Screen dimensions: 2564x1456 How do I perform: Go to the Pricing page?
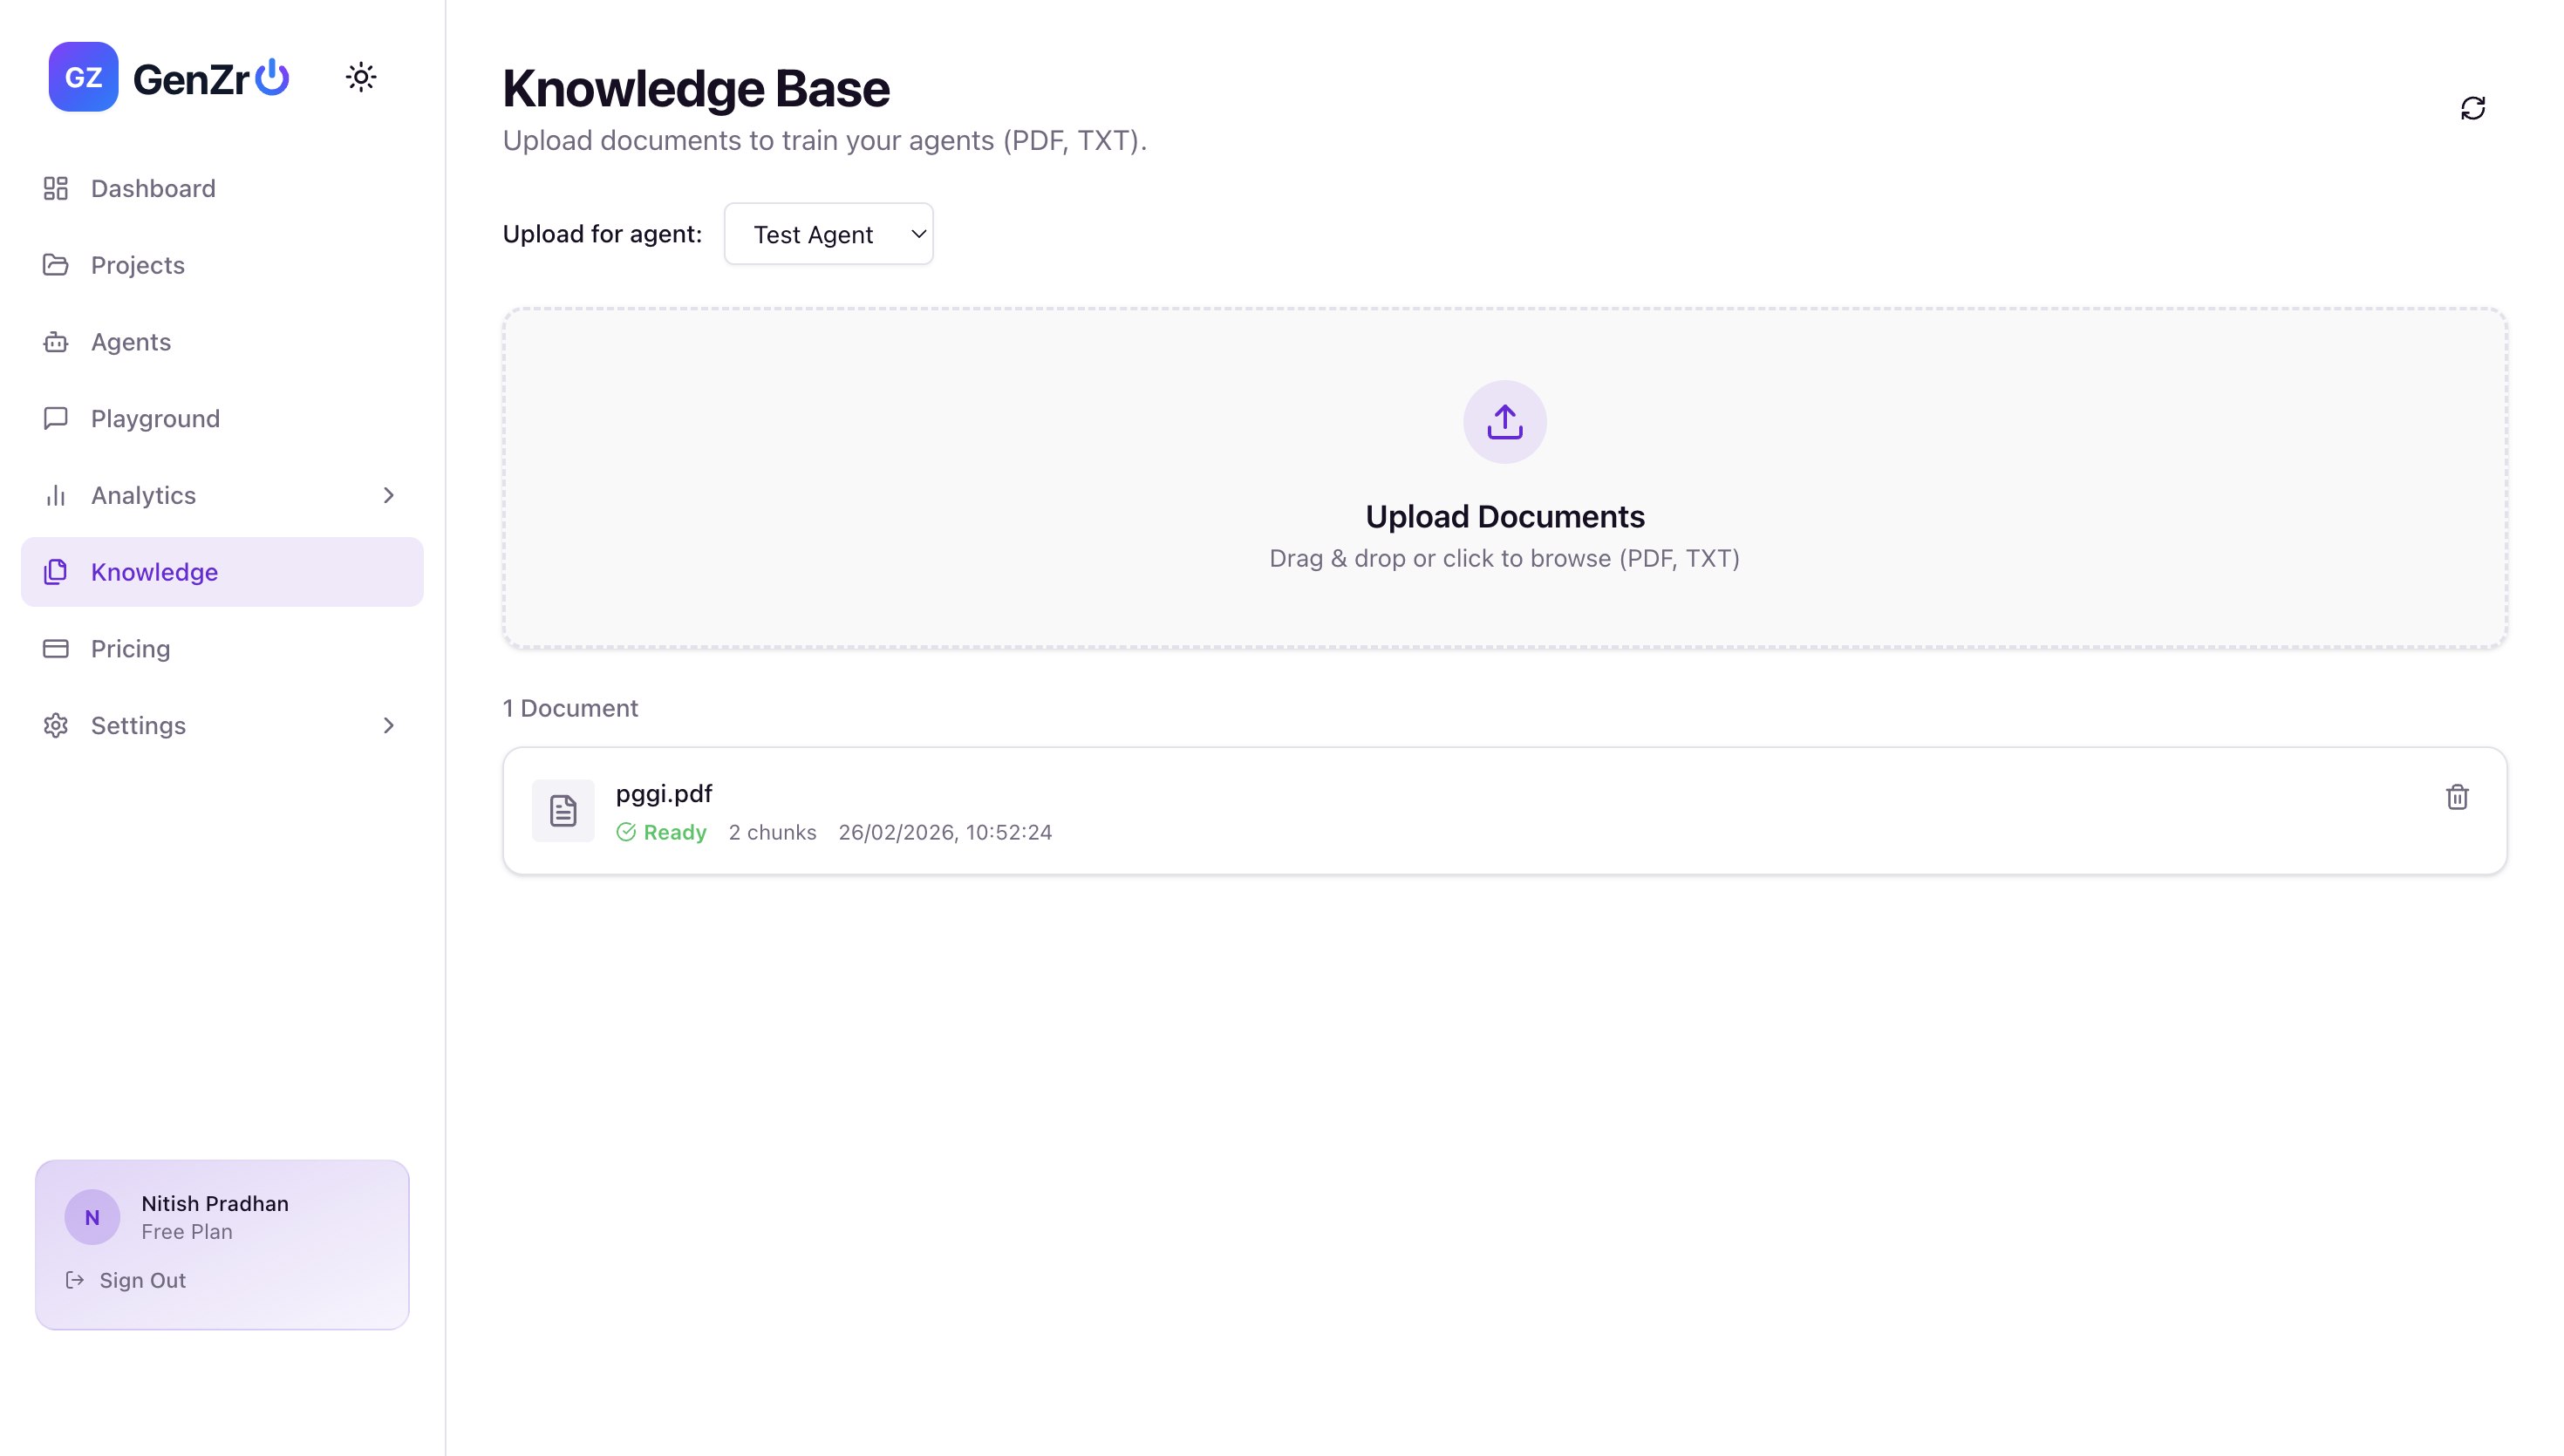(x=130, y=649)
